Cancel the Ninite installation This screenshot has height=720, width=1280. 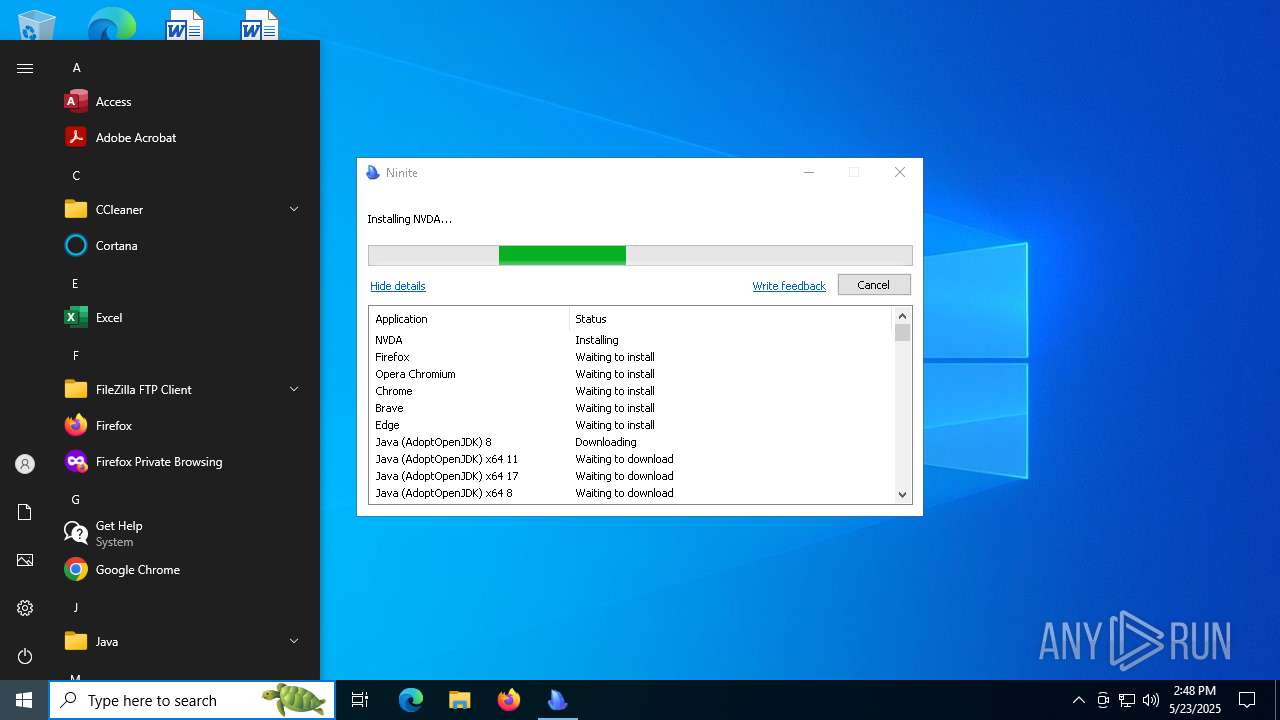pos(873,285)
